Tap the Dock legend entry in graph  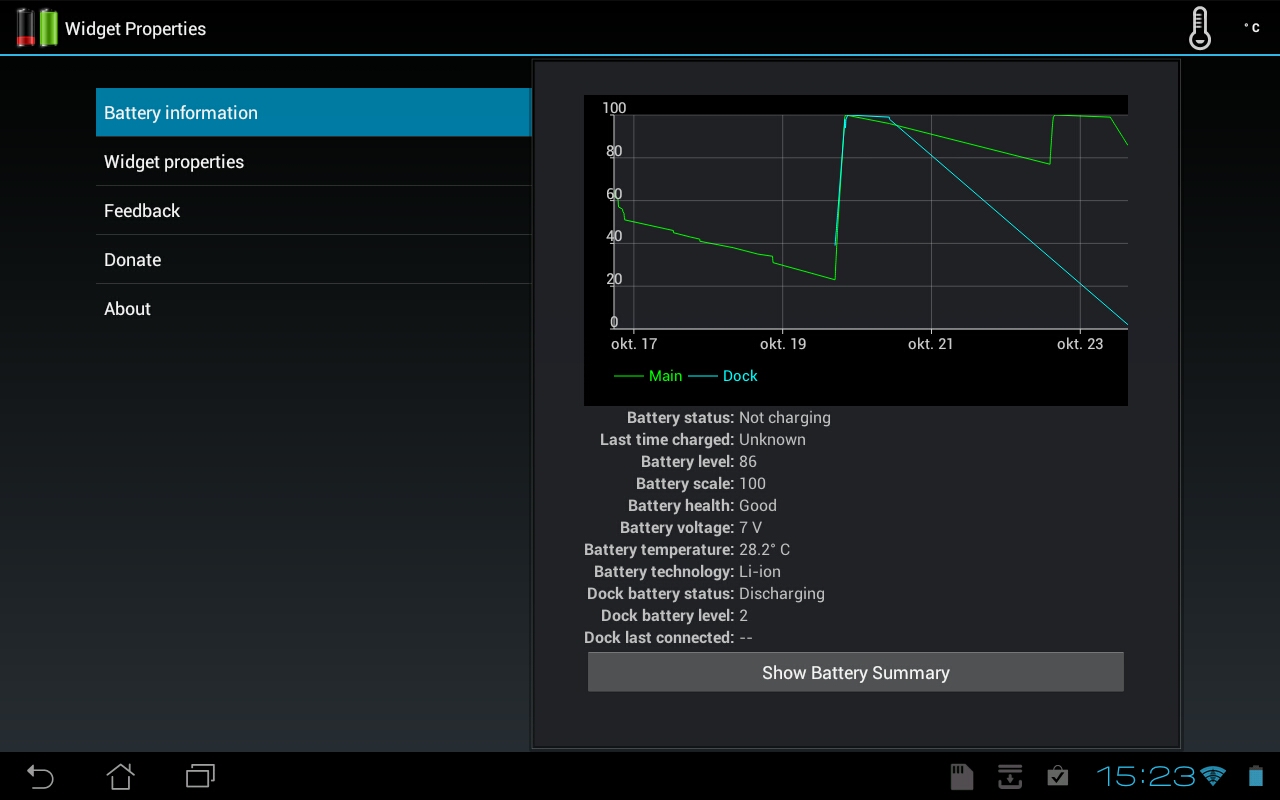[x=723, y=376]
